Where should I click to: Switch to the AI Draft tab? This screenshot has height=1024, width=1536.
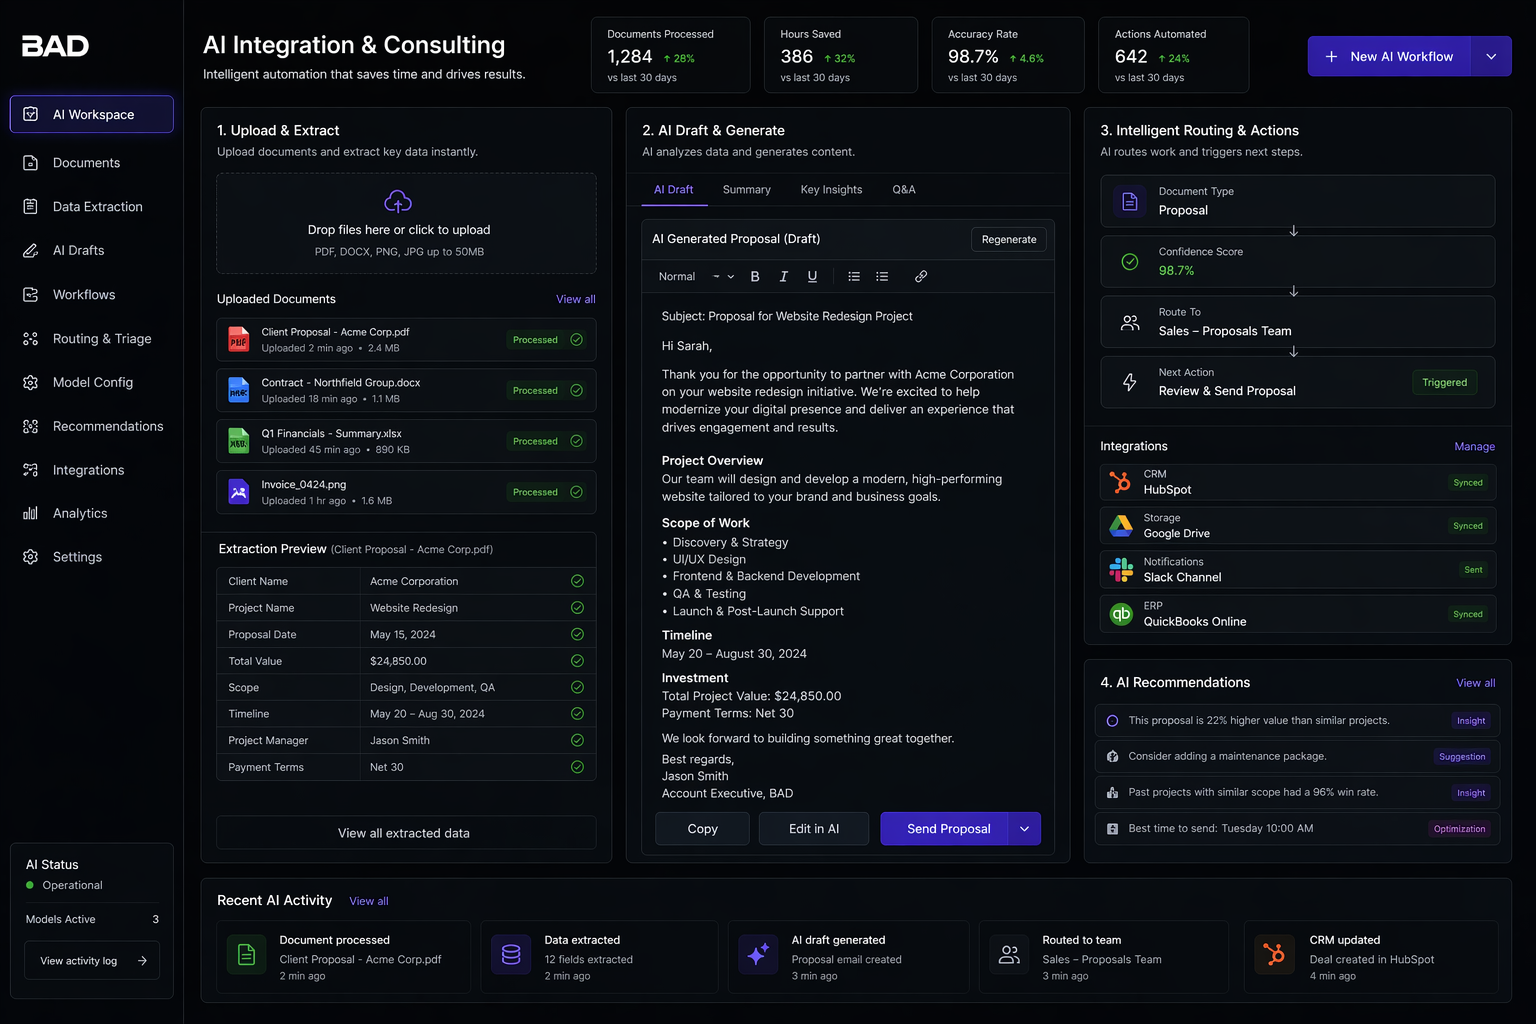[x=673, y=190]
